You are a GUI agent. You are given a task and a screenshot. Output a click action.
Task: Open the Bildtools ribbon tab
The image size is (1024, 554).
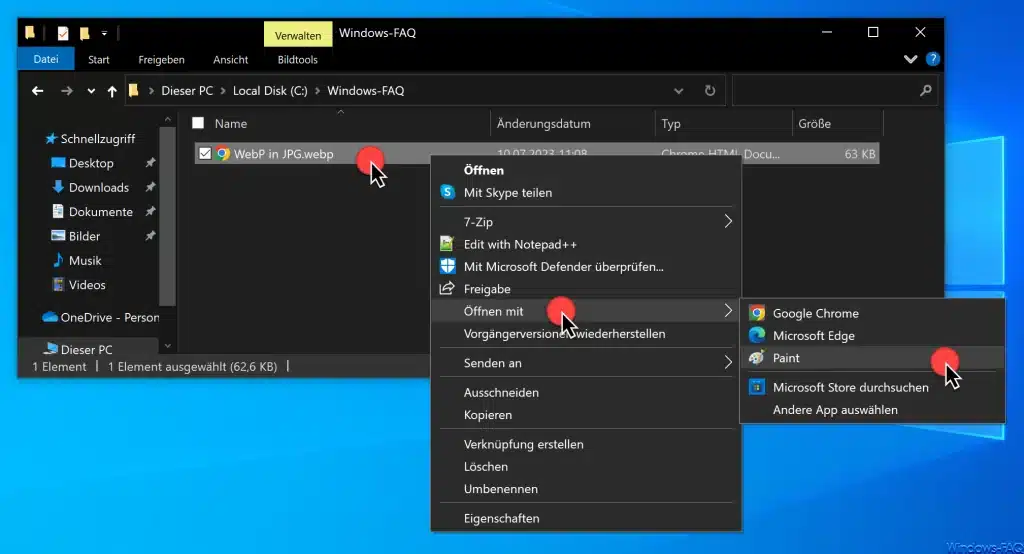(297, 59)
